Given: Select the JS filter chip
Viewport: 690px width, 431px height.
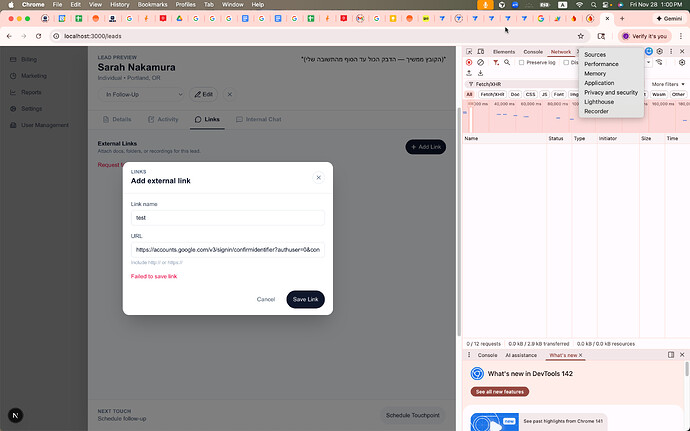Looking at the screenshot, I should (544, 94).
